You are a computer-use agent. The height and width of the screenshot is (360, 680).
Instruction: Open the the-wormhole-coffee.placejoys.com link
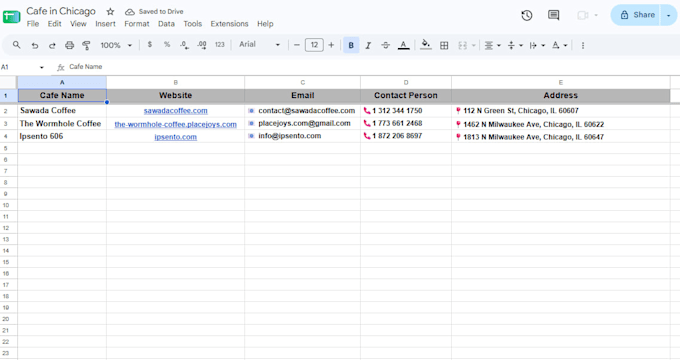176,124
